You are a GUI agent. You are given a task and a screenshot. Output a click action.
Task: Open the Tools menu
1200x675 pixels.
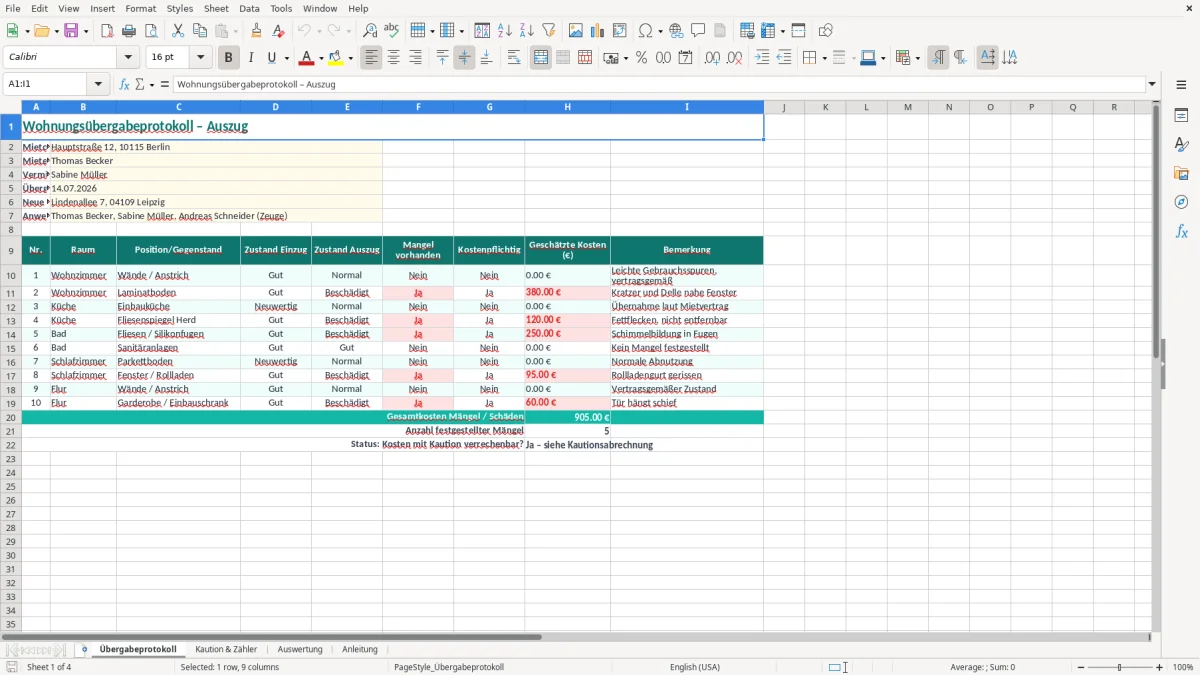[x=281, y=8]
